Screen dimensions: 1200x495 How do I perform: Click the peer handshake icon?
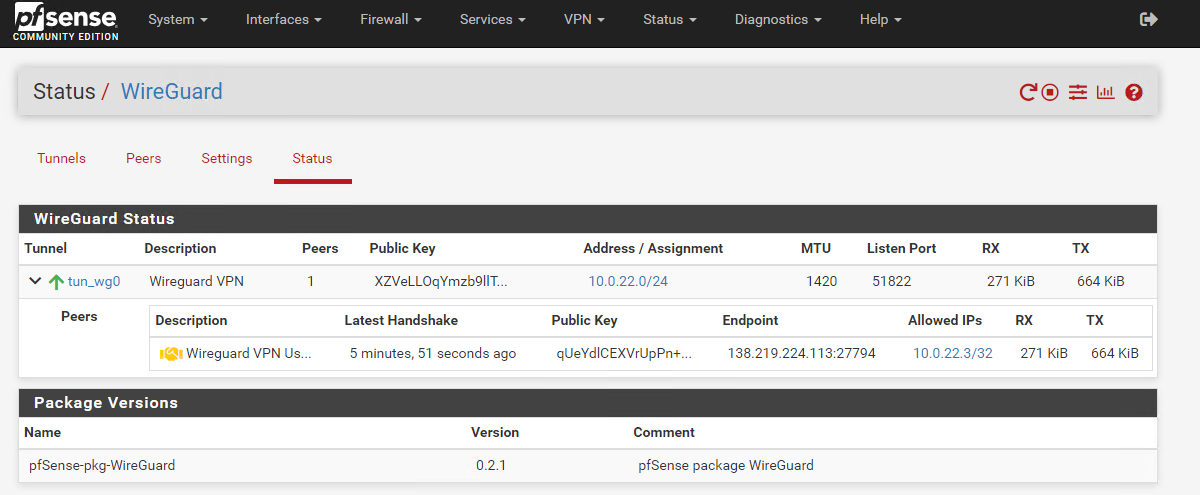[x=169, y=353]
